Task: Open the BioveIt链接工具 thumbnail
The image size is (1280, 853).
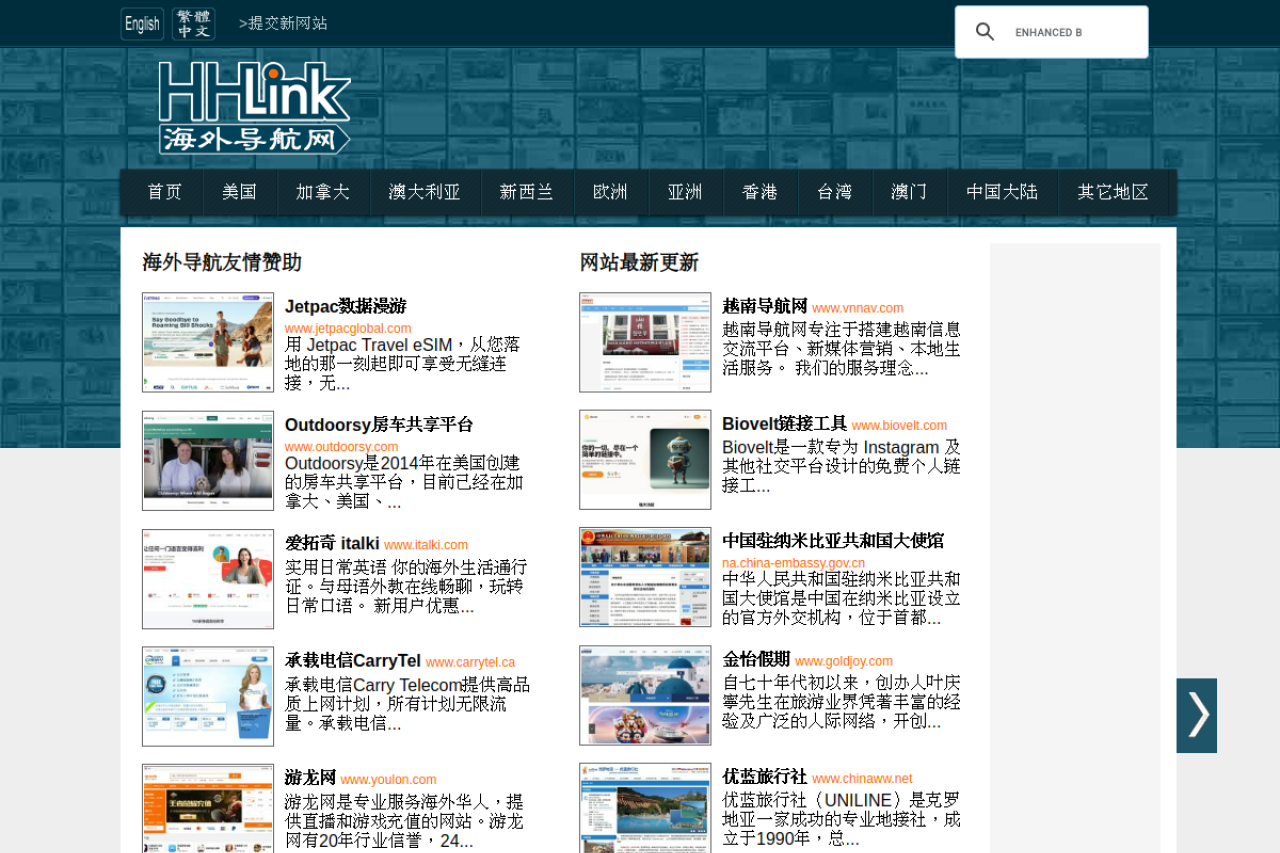Action: point(645,460)
